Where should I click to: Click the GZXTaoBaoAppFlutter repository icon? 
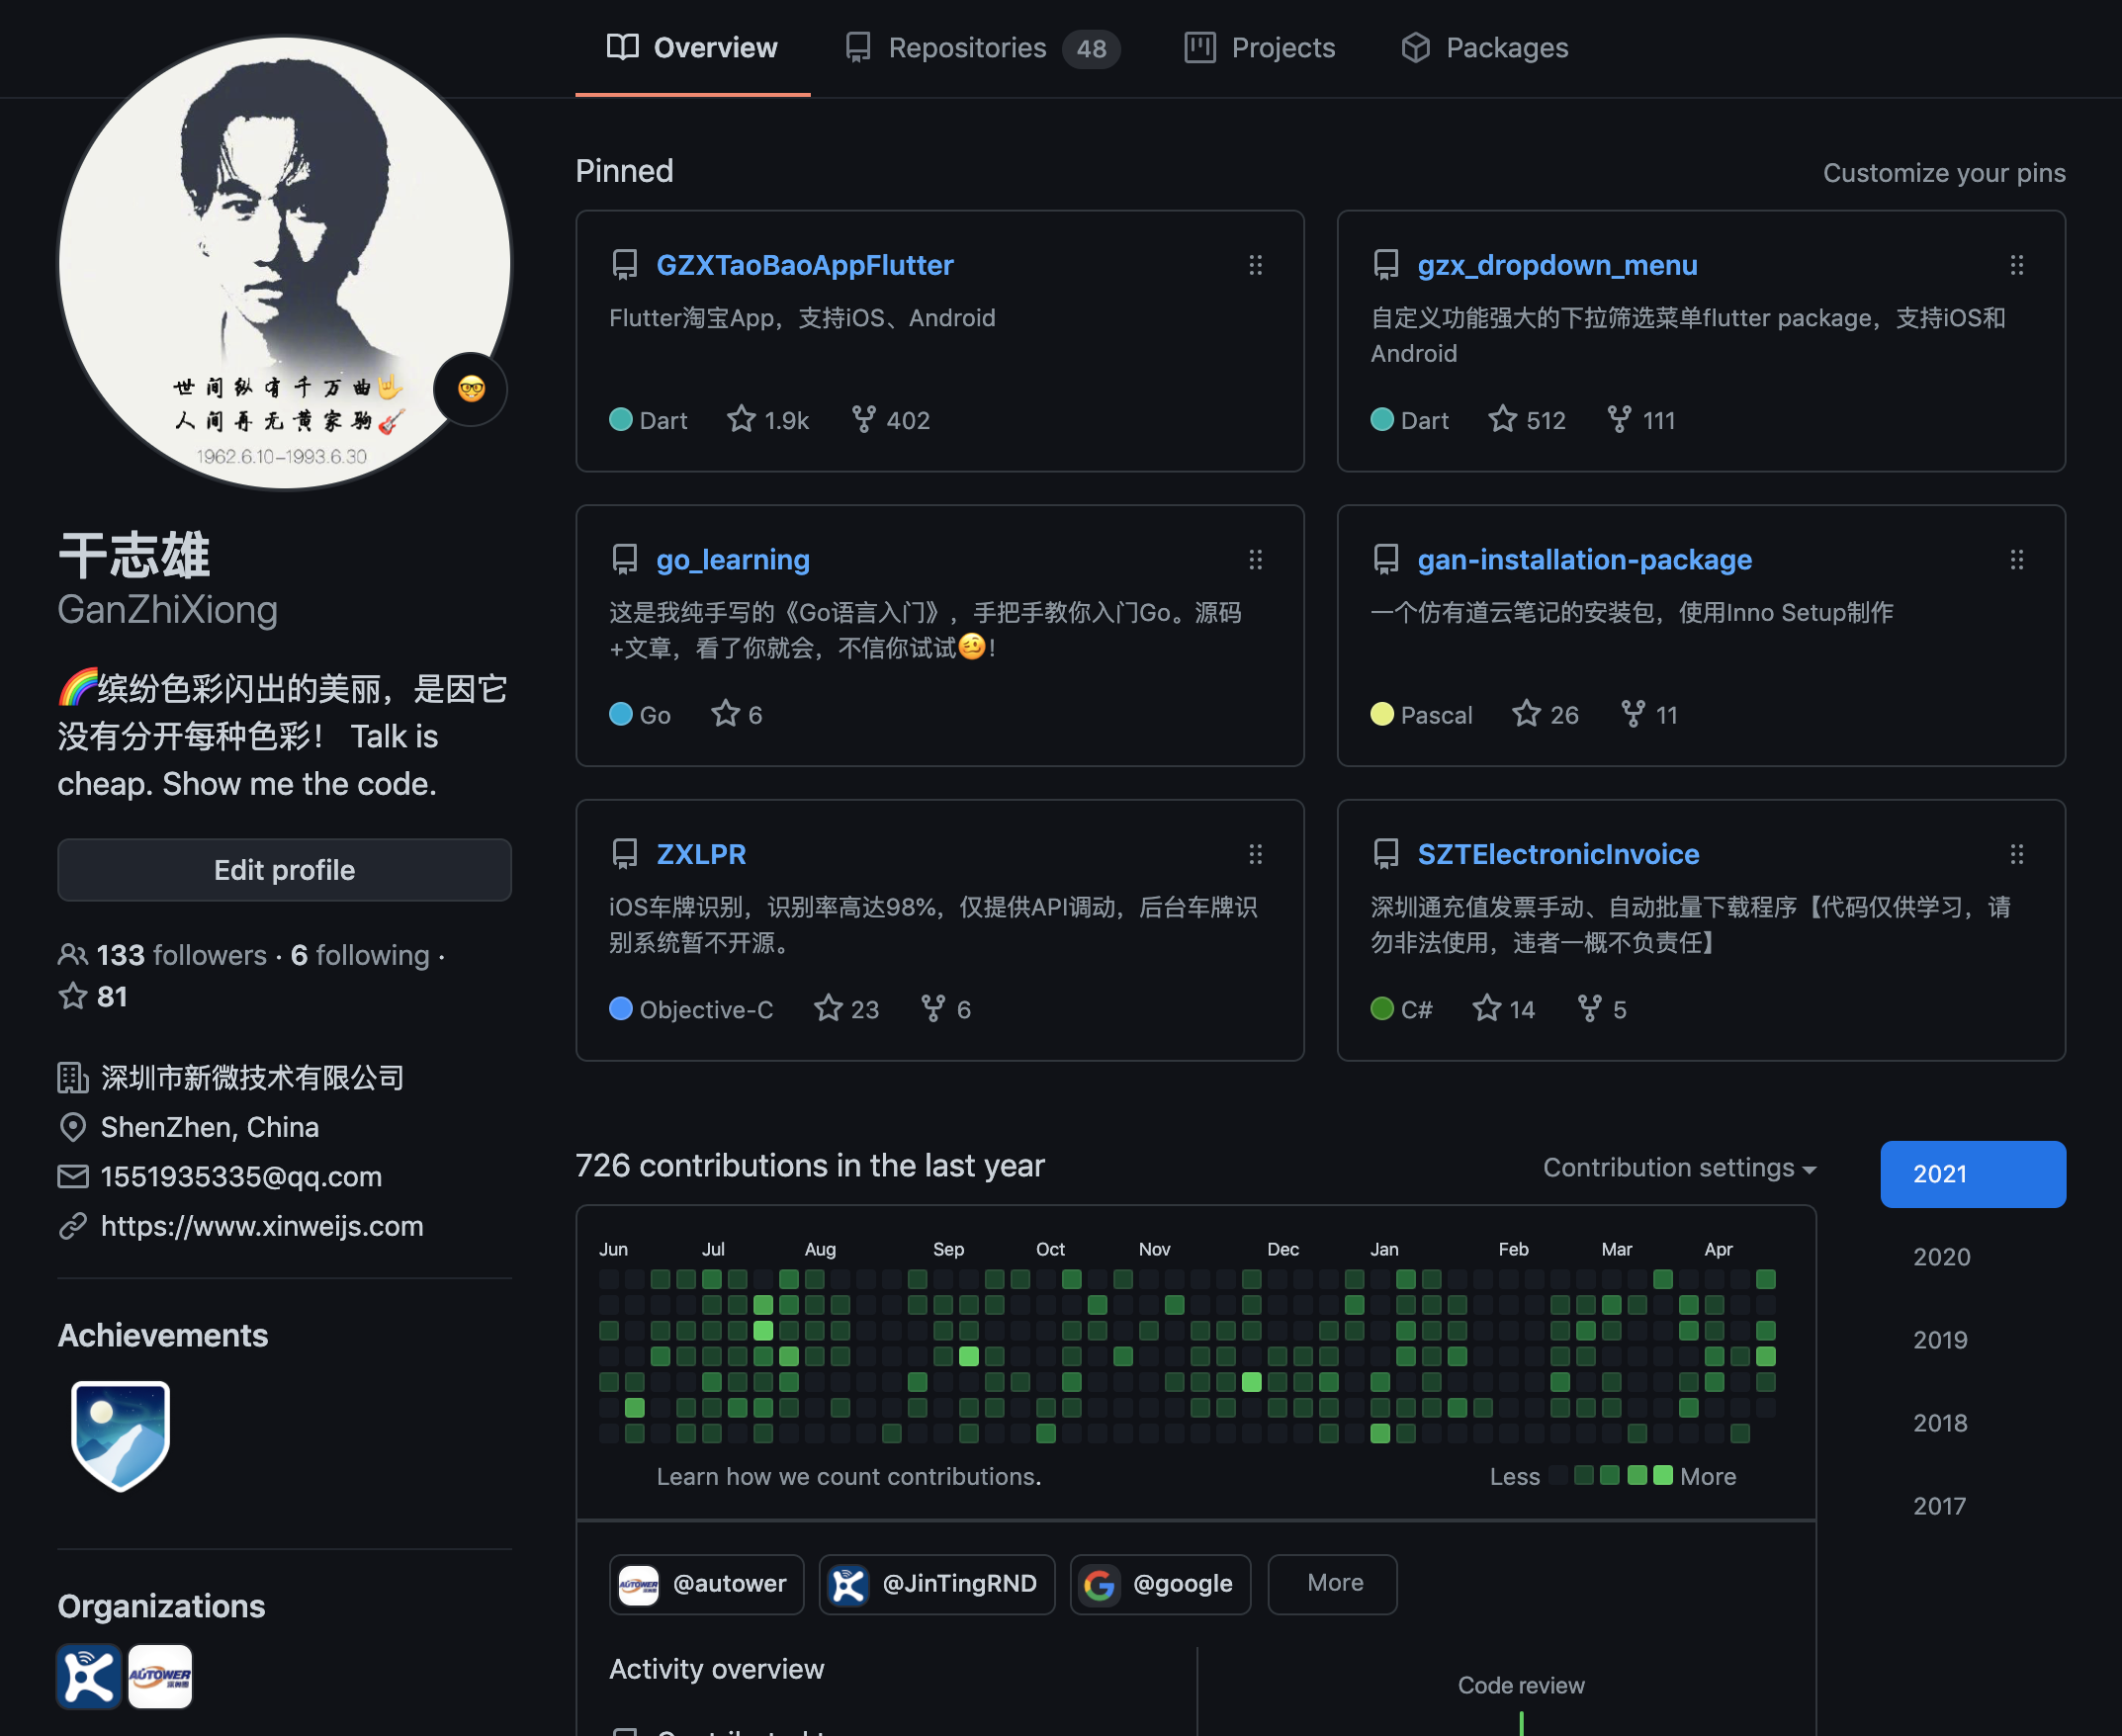click(626, 264)
